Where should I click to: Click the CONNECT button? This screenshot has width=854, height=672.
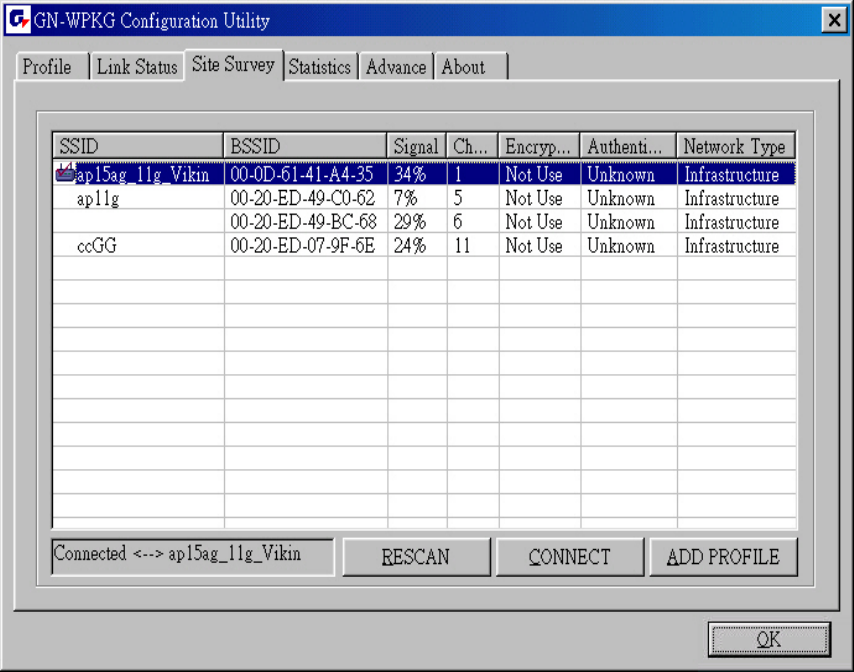[569, 557]
